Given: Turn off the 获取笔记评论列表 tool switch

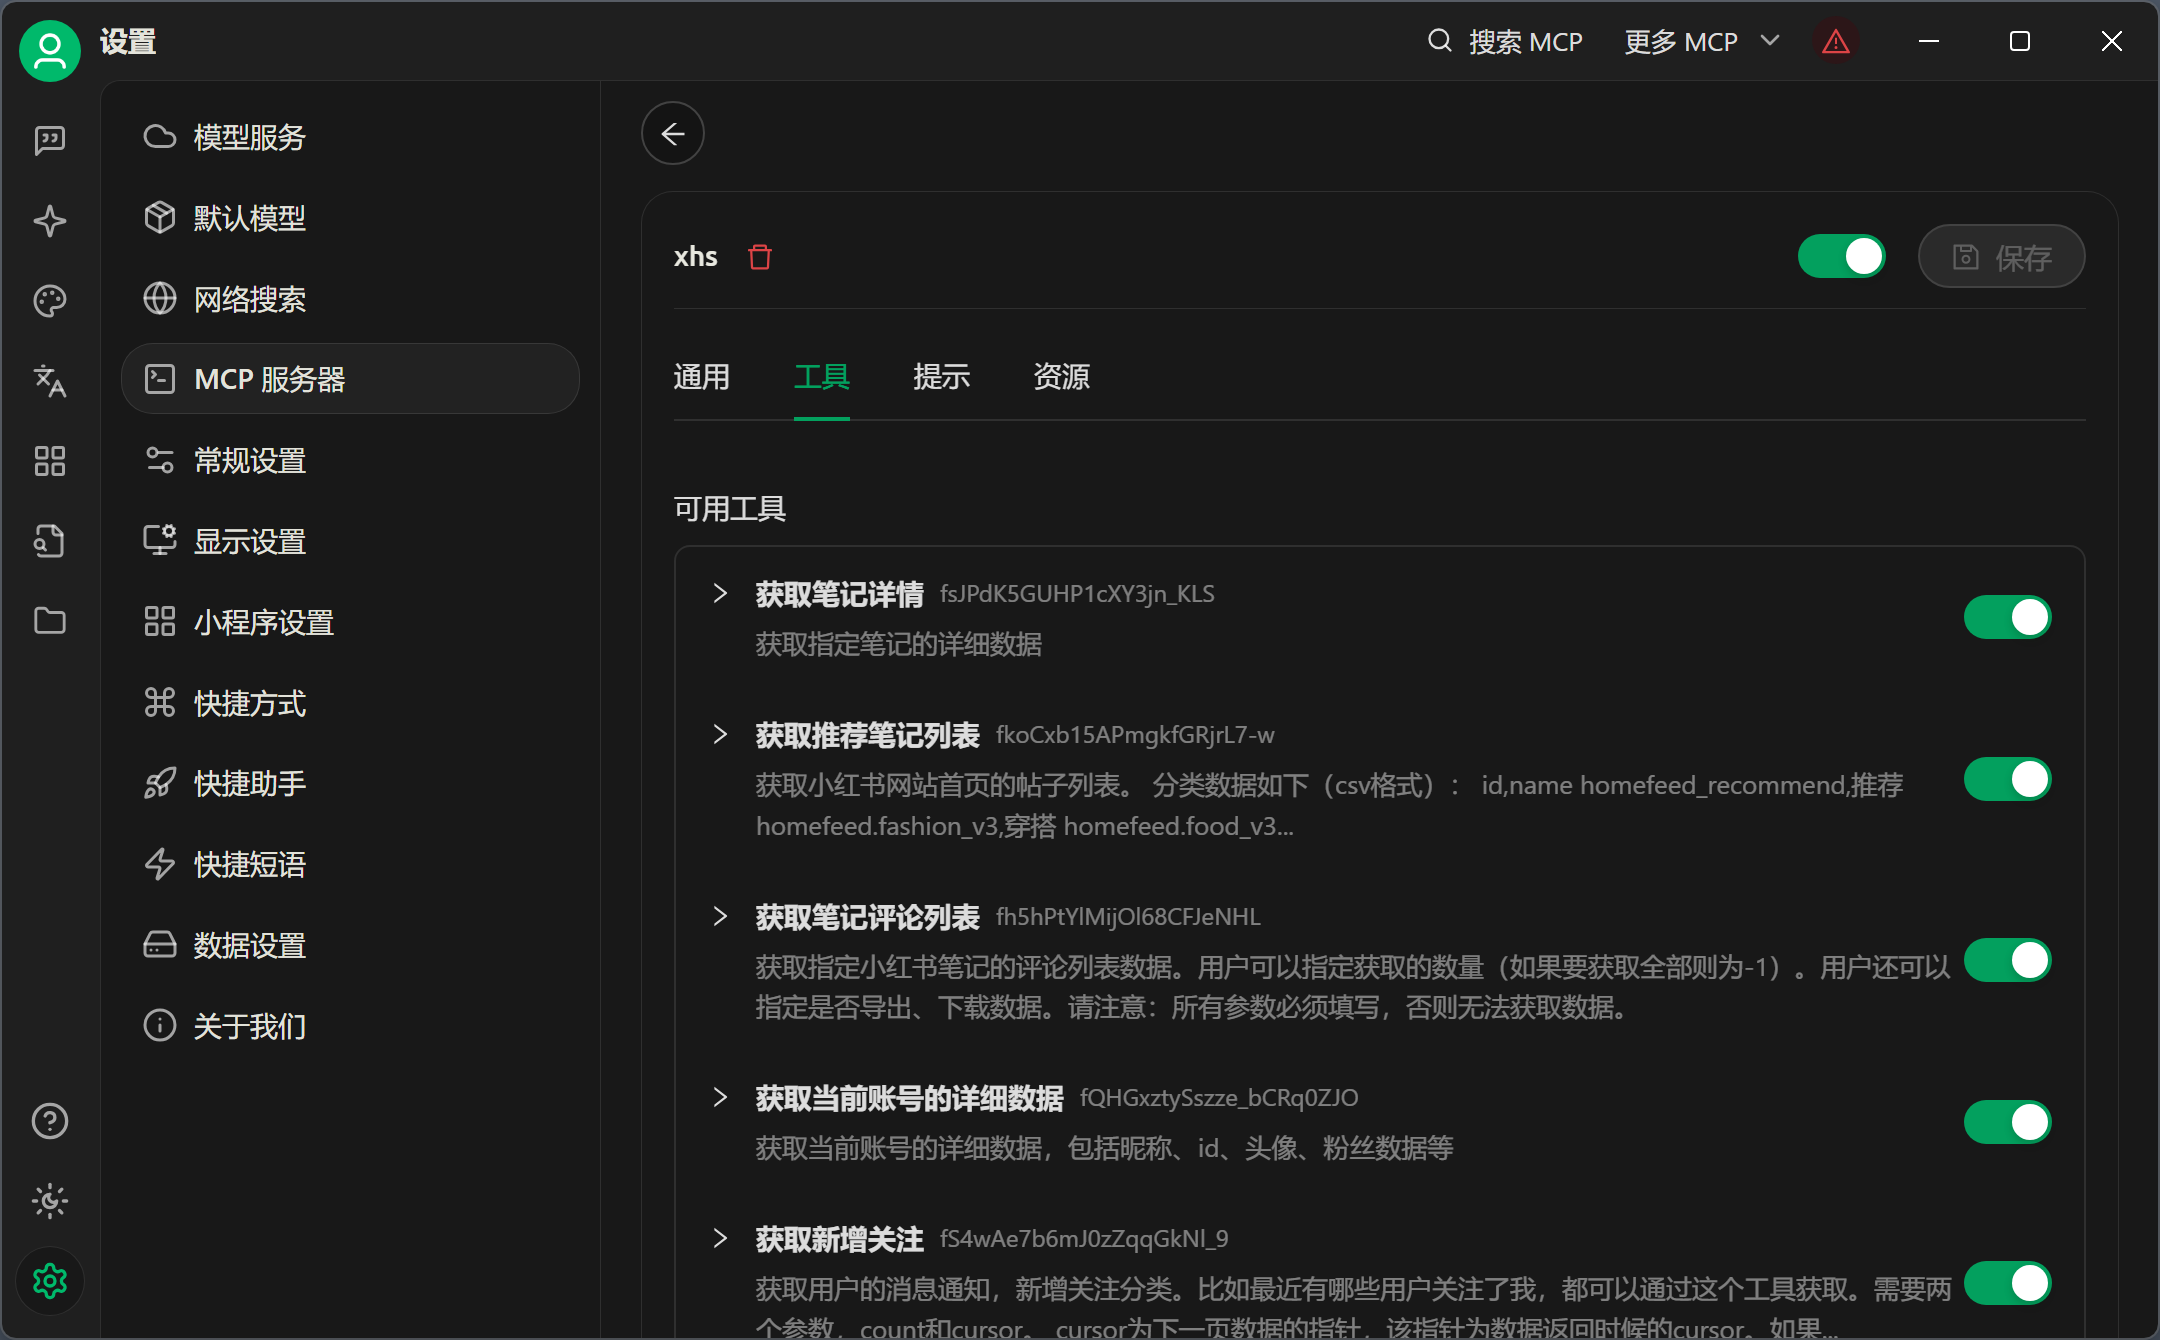Looking at the screenshot, I should coord(2007,960).
